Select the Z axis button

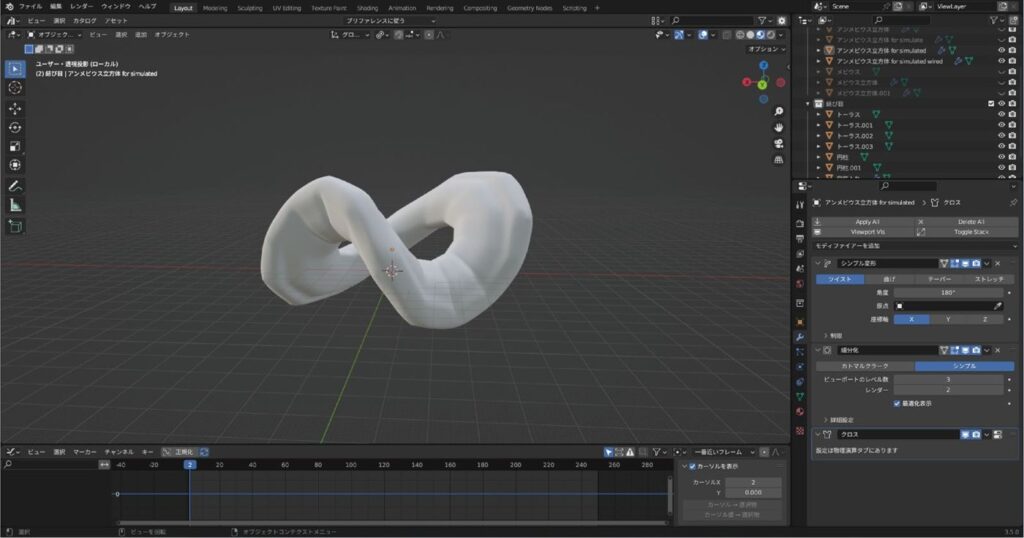pos(985,319)
